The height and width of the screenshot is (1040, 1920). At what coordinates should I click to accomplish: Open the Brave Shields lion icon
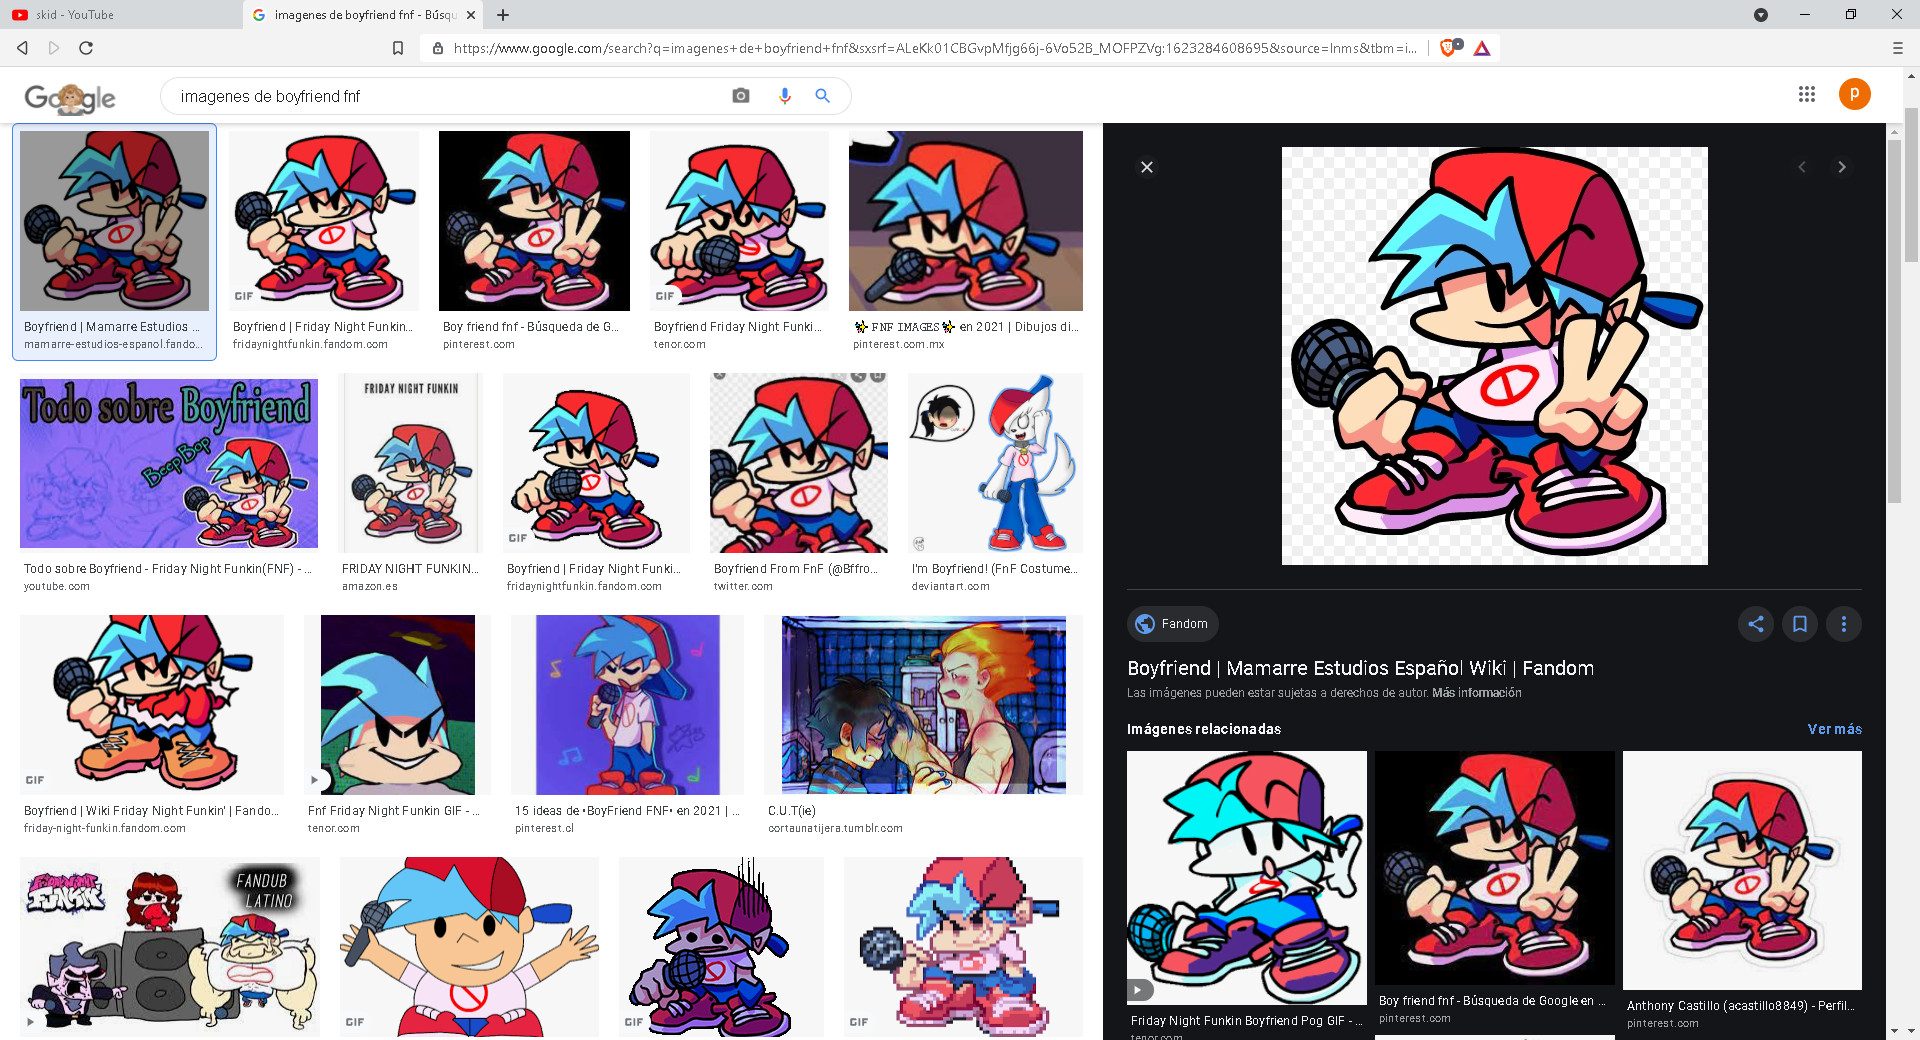1449,47
